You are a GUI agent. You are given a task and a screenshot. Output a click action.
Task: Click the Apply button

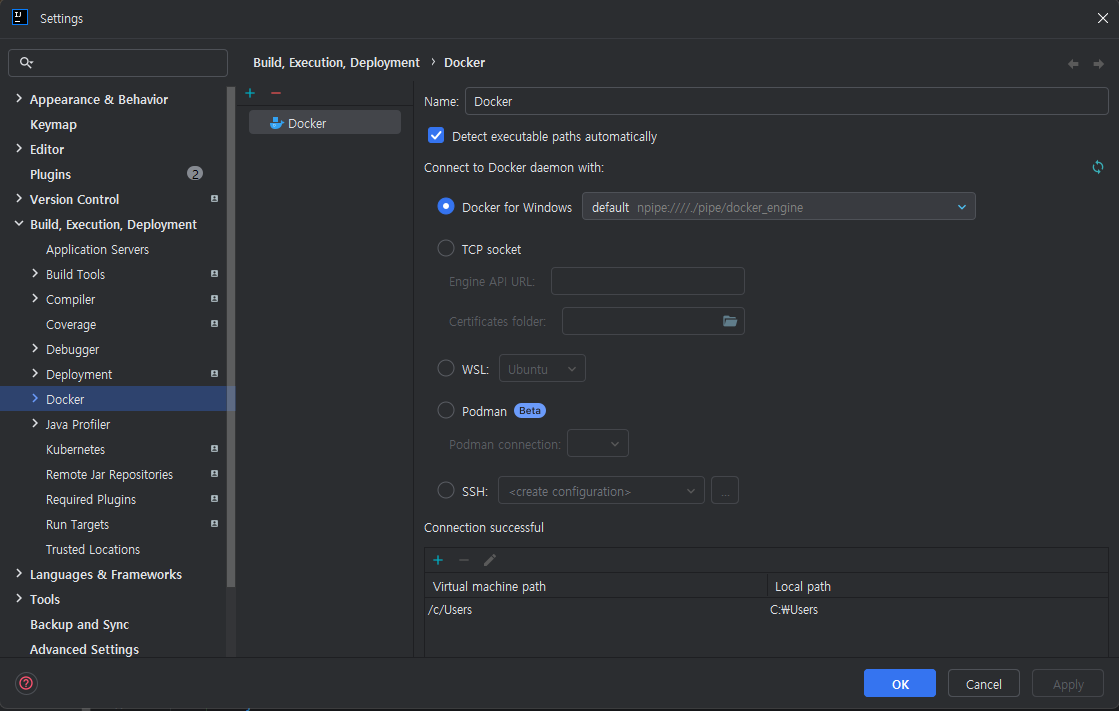point(1068,683)
